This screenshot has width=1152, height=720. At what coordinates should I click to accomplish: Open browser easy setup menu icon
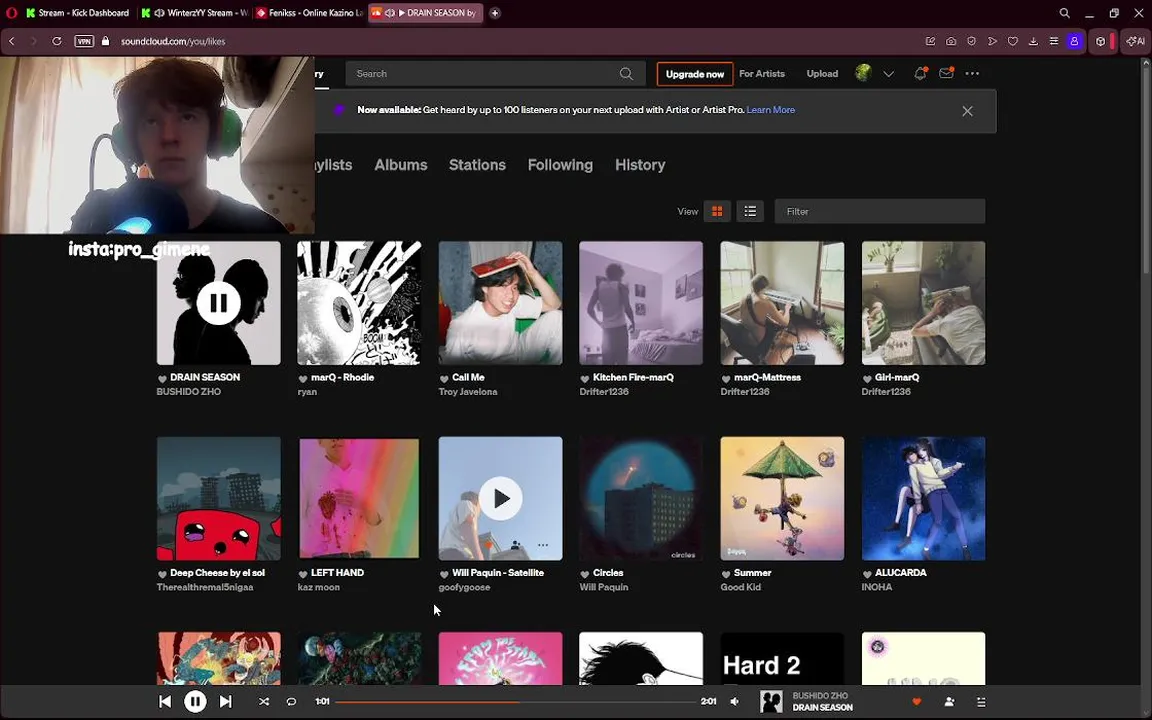[x=1054, y=41]
